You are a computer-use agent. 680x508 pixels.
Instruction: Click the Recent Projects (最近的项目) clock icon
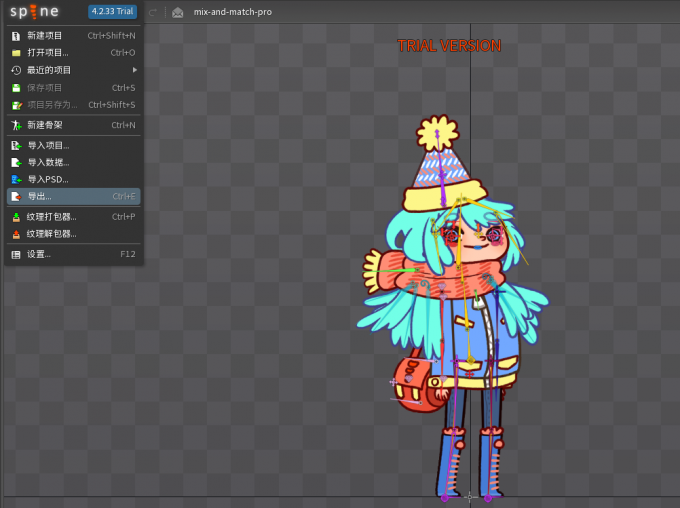(16, 70)
